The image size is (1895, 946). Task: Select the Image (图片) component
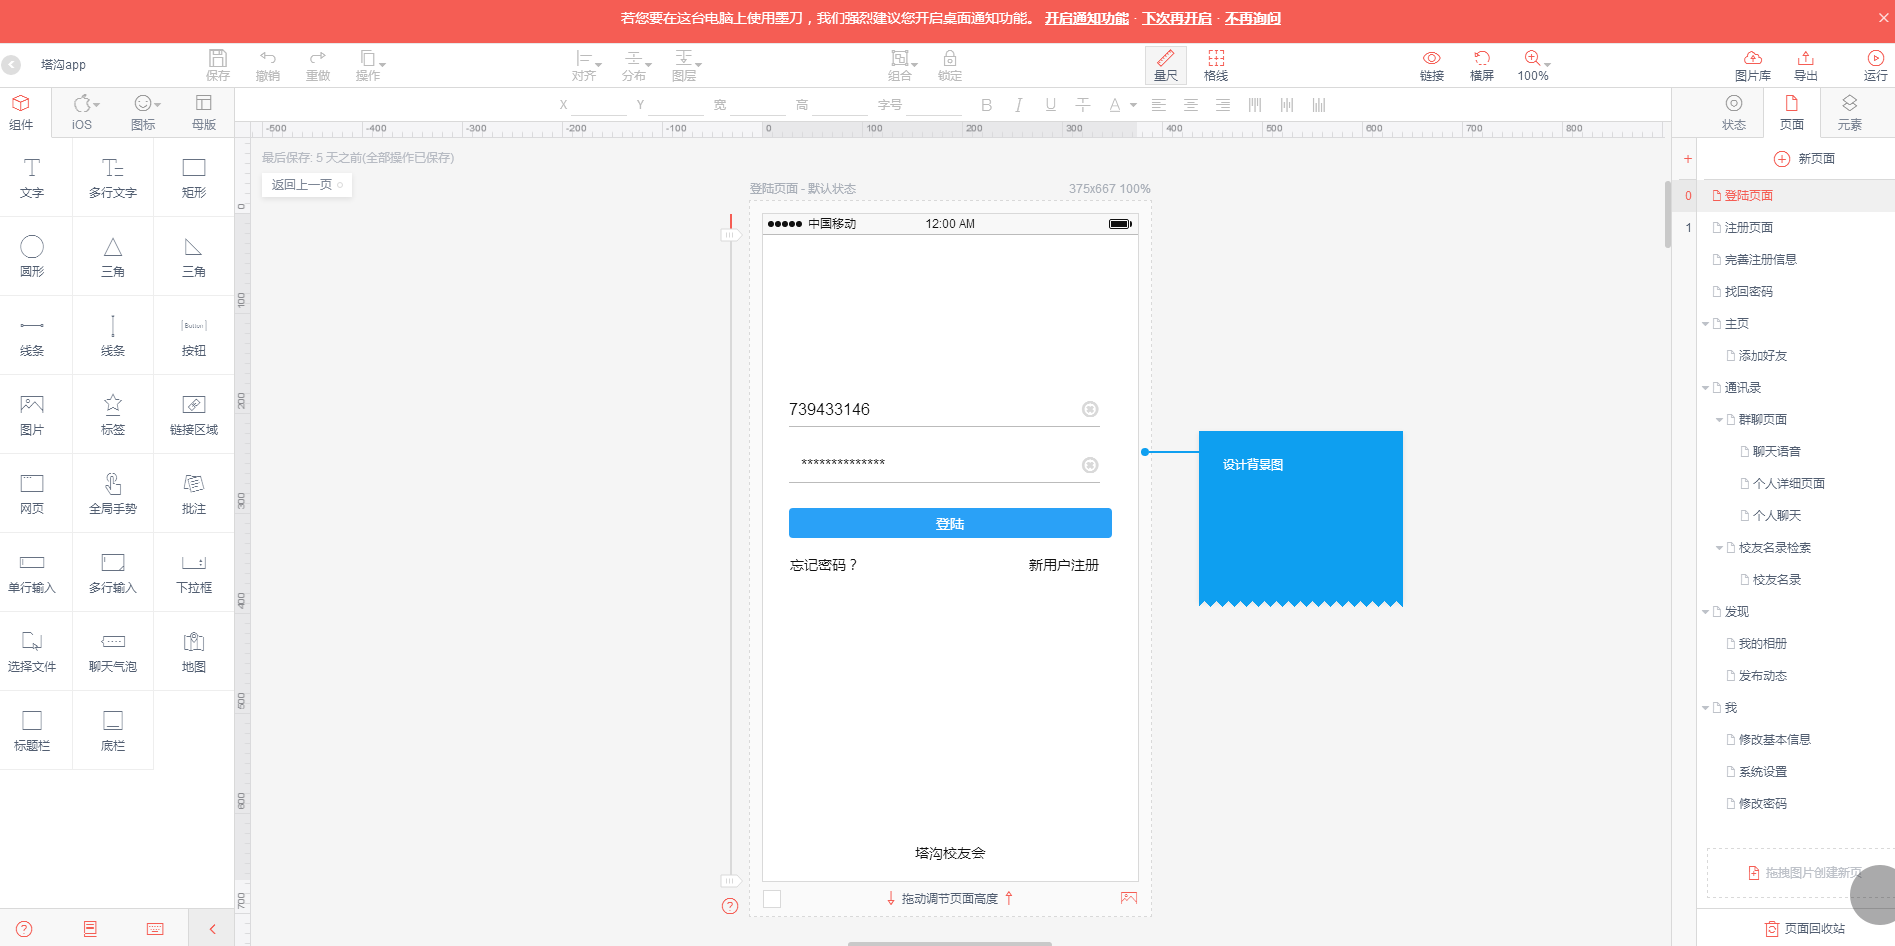point(32,414)
